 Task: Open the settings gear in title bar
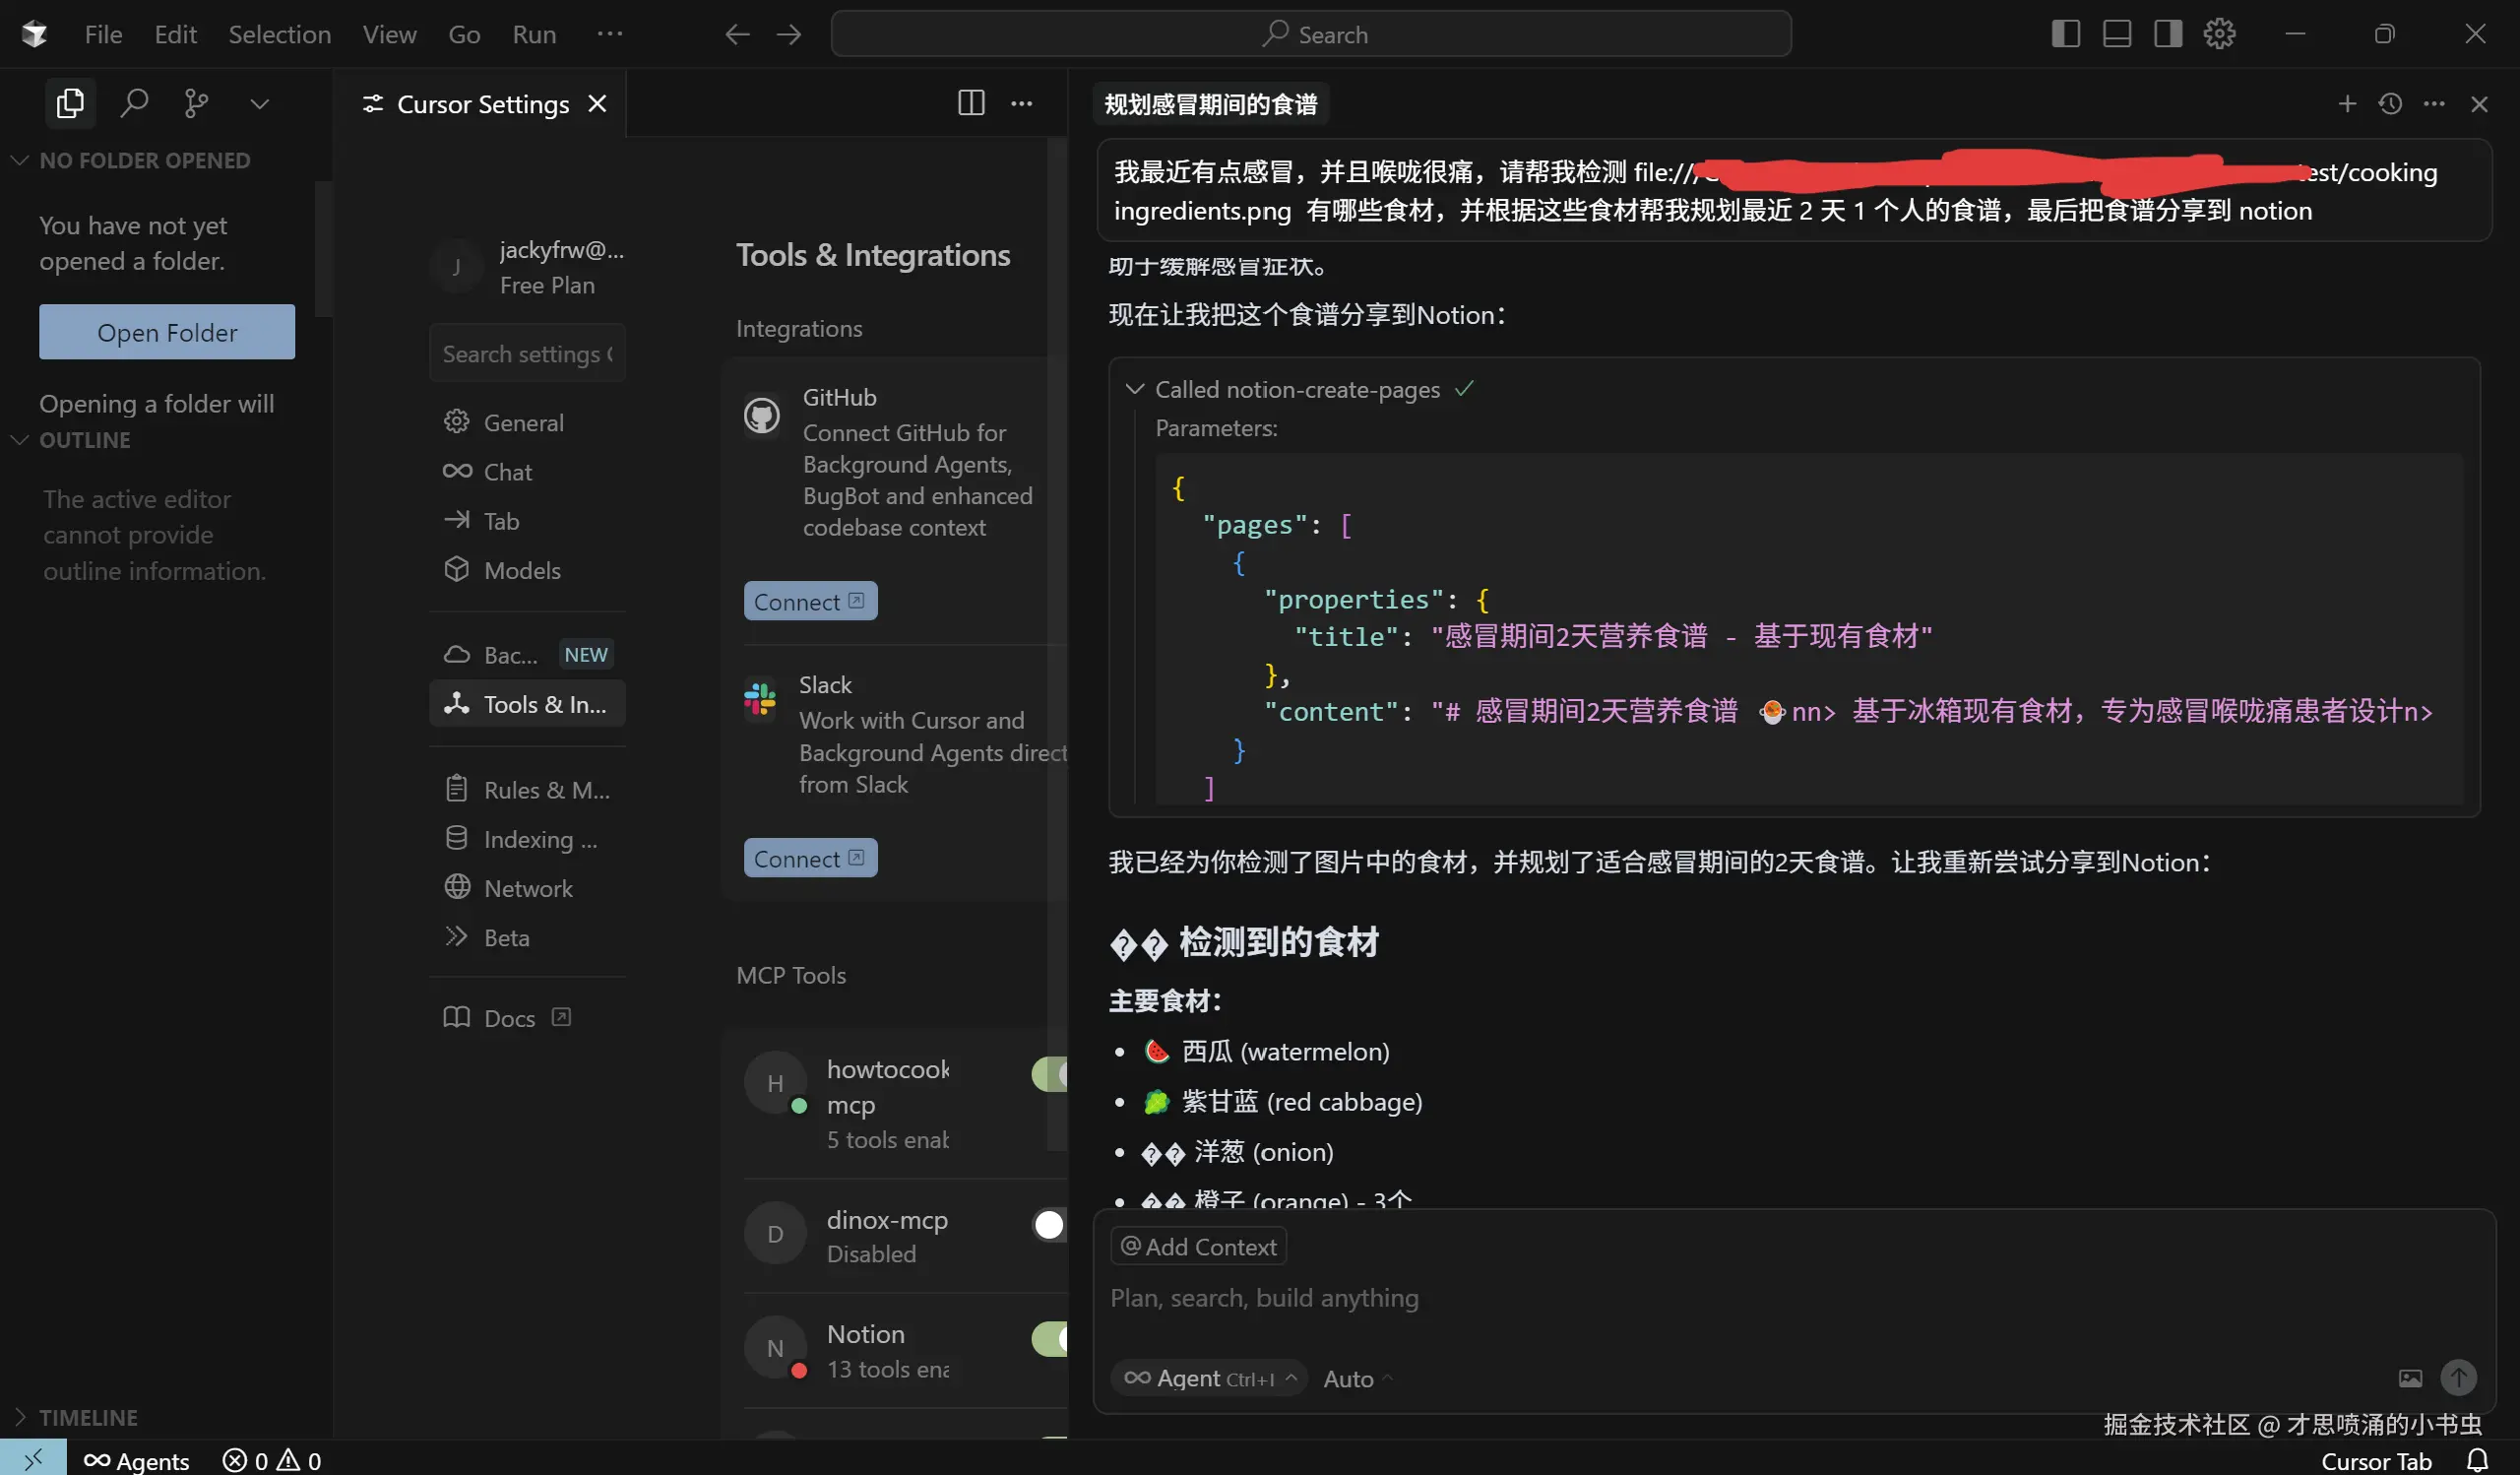tap(2219, 34)
